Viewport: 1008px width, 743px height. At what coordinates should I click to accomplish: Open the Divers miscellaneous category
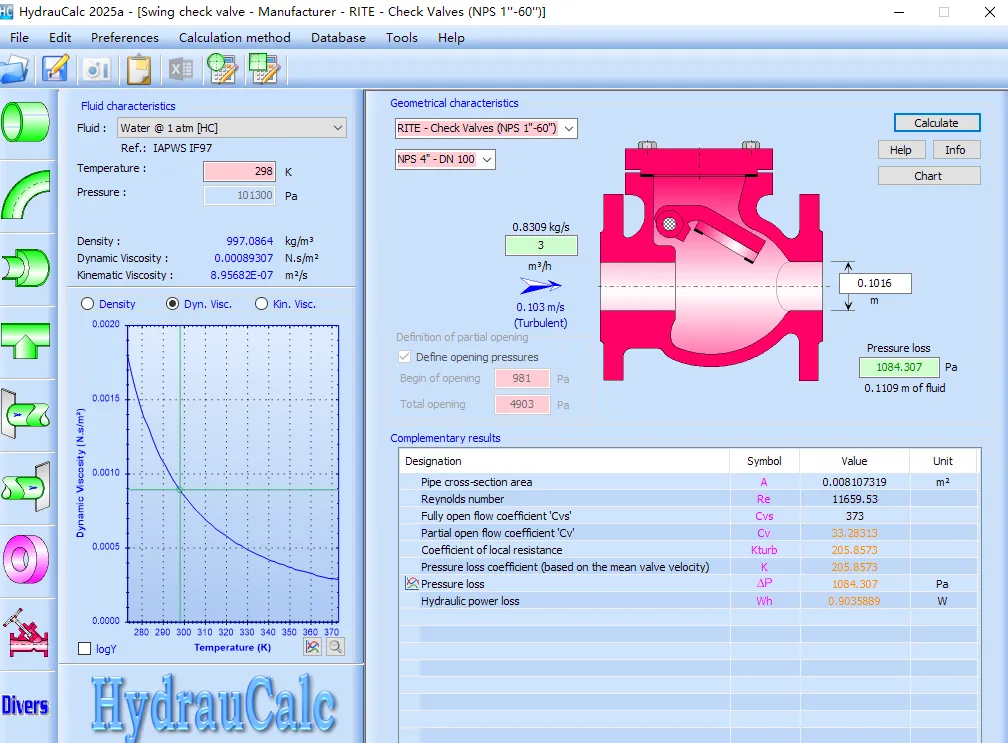pyautogui.click(x=25, y=705)
